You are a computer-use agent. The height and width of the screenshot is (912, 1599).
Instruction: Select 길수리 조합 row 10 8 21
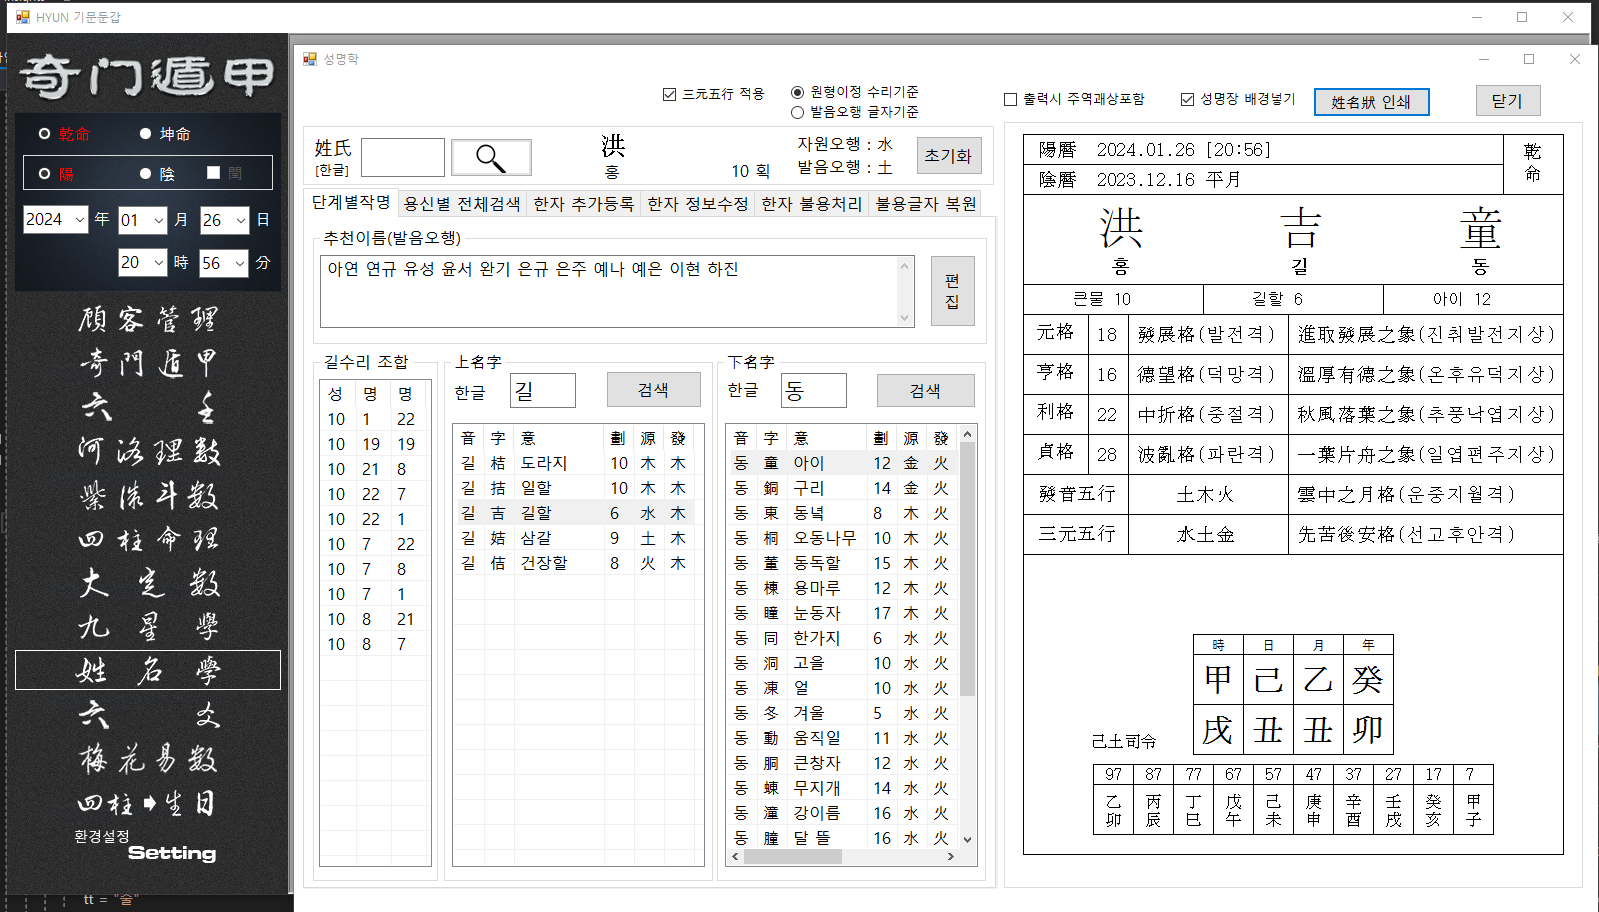(x=374, y=619)
